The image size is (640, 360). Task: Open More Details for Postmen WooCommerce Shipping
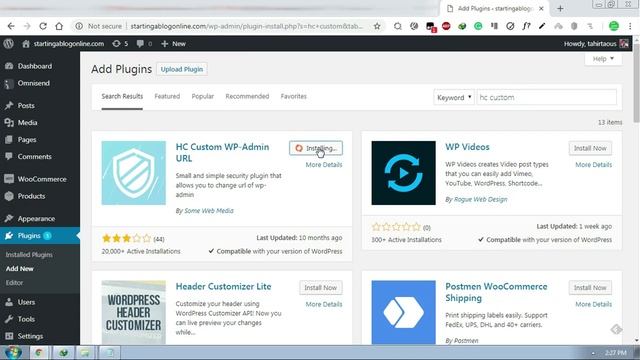coord(593,304)
